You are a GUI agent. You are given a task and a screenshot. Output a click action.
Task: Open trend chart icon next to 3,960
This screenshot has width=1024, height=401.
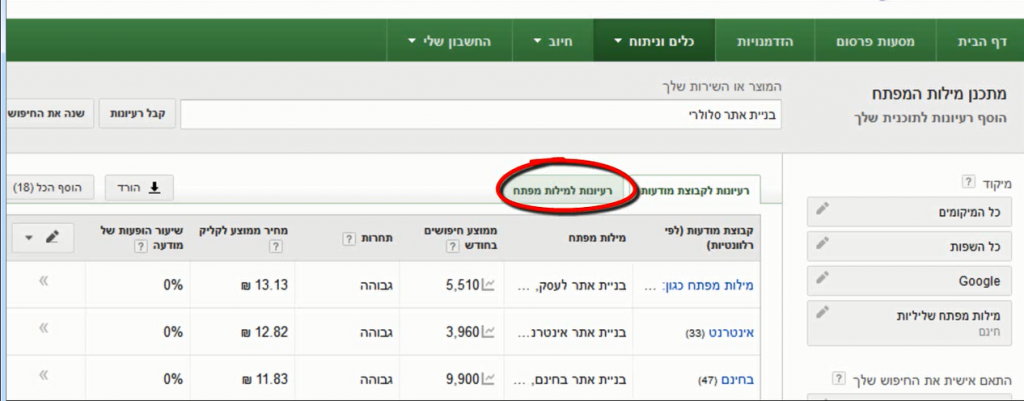[x=488, y=332]
